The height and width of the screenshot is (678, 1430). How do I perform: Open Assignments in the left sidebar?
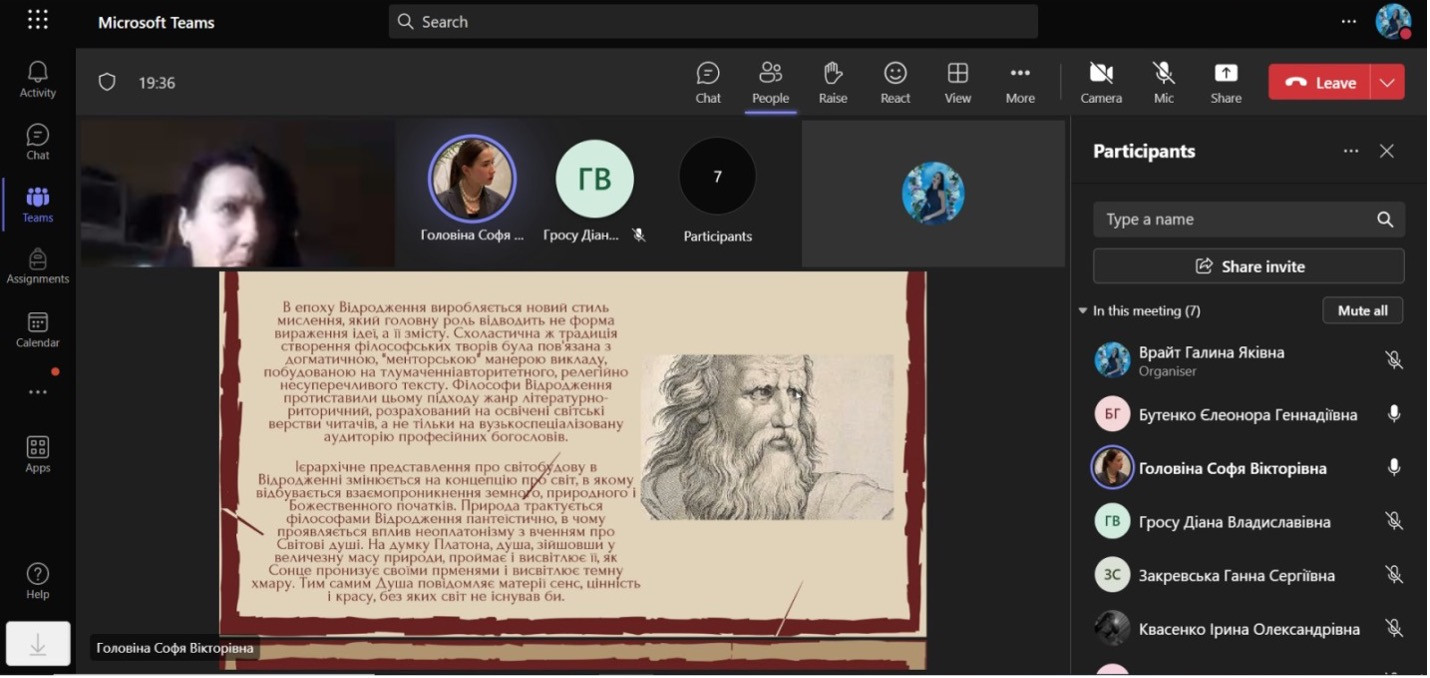click(x=38, y=266)
